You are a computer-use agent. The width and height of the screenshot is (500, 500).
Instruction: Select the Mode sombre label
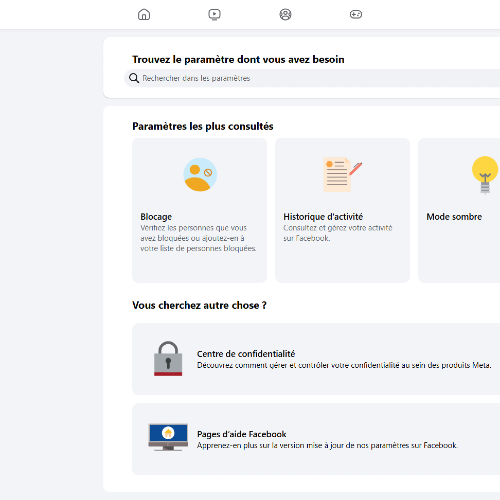pos(454,217)
